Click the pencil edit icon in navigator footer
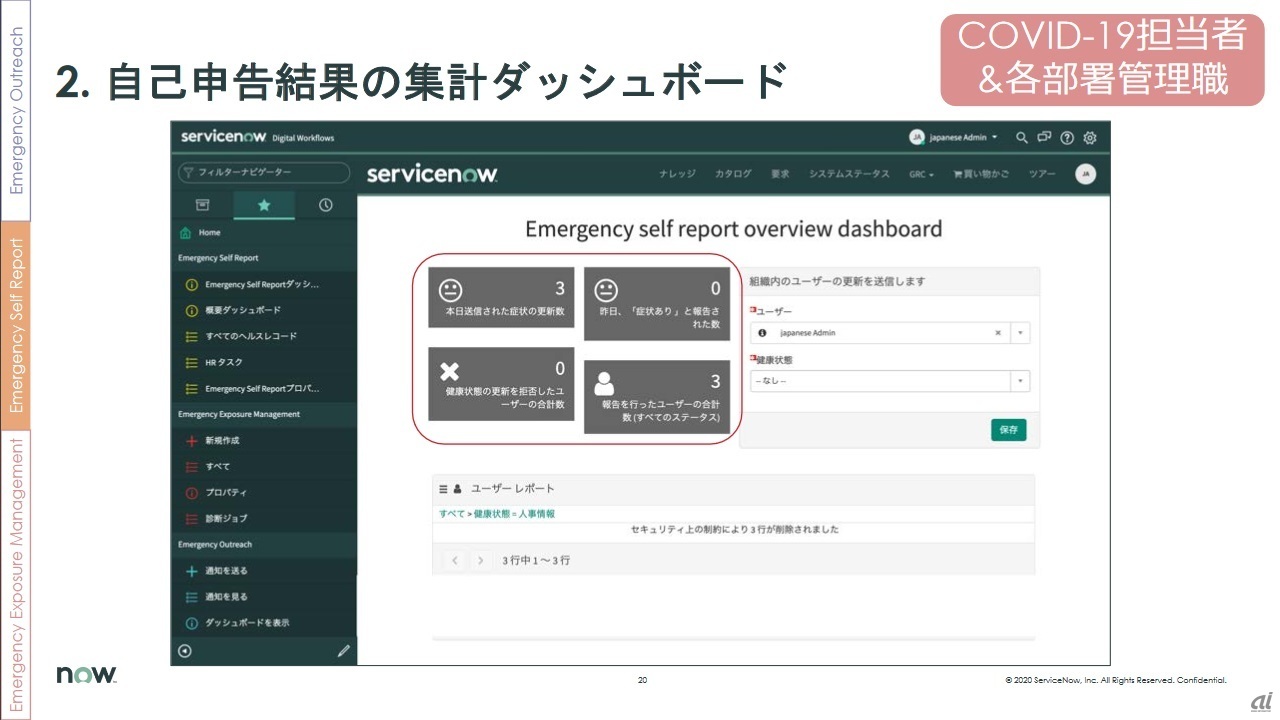Viewport: 1280px width, 720px height. pos(343,650)
